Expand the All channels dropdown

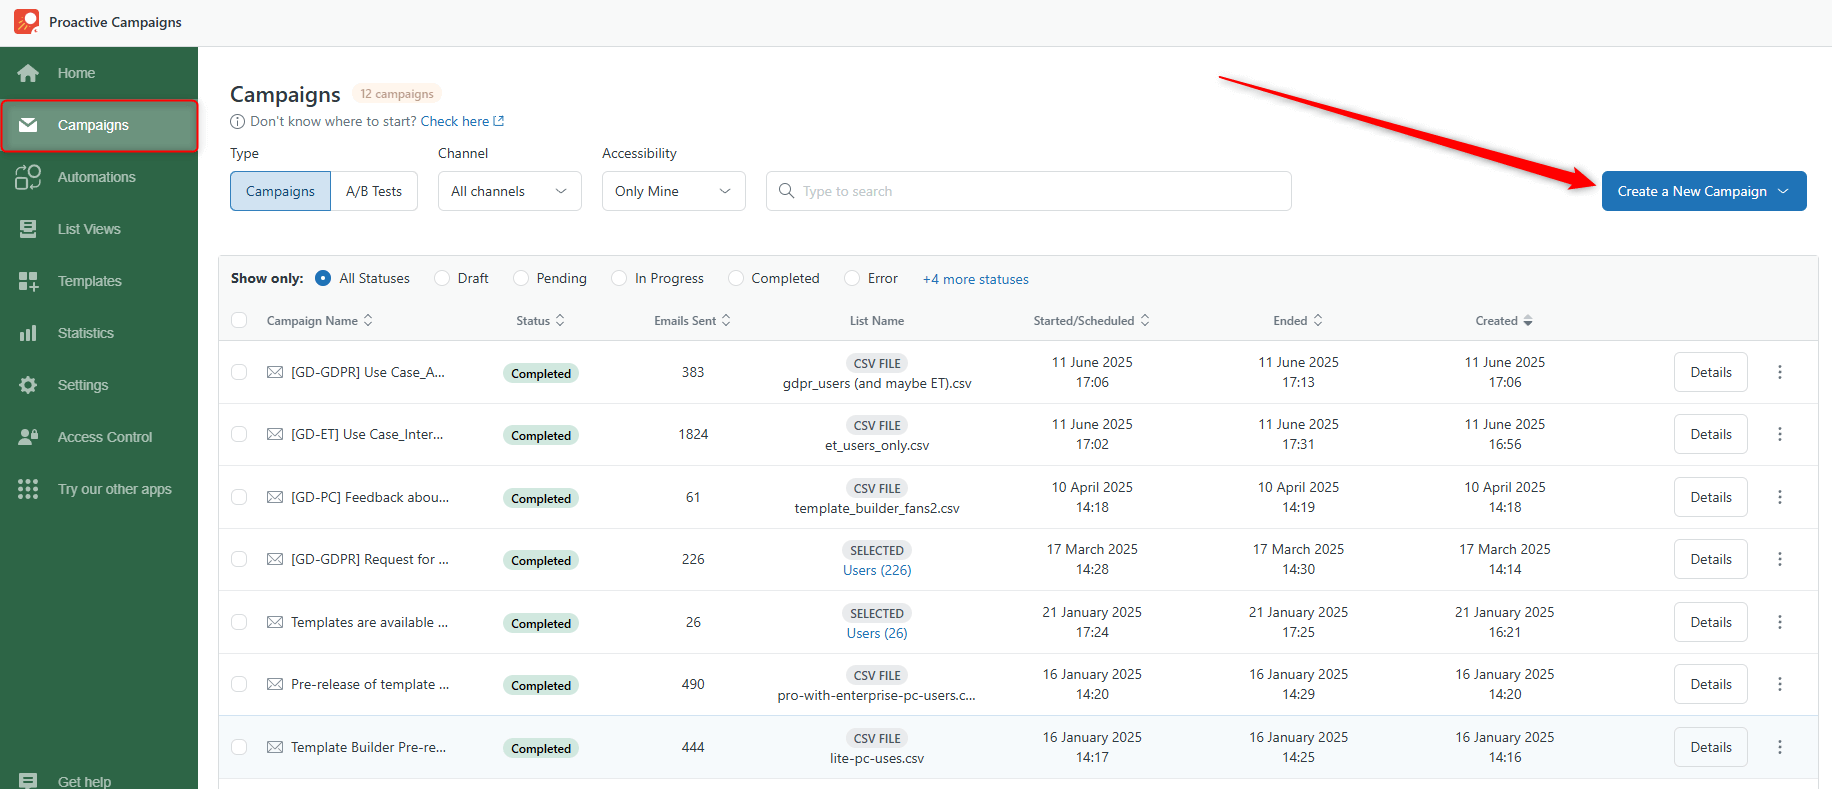[x=509, y=191]
